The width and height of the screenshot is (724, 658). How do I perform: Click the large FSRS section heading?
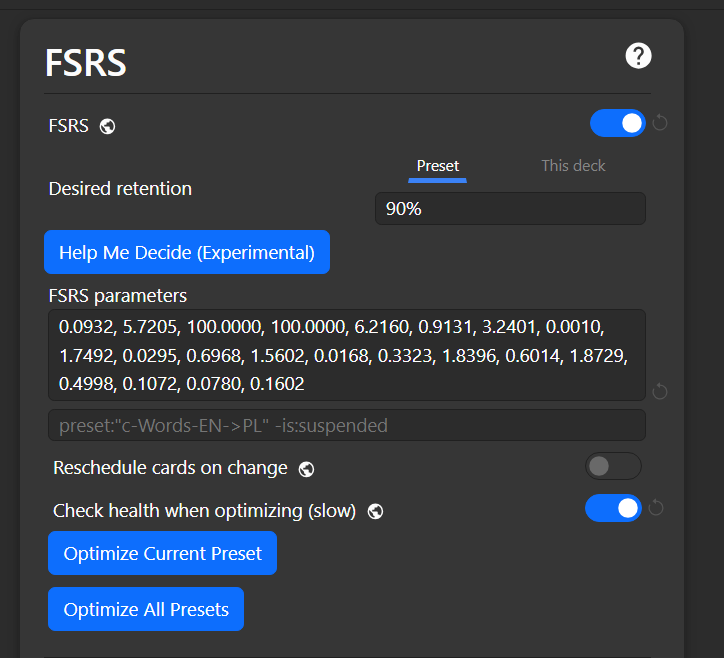click(x=85, y=63)
